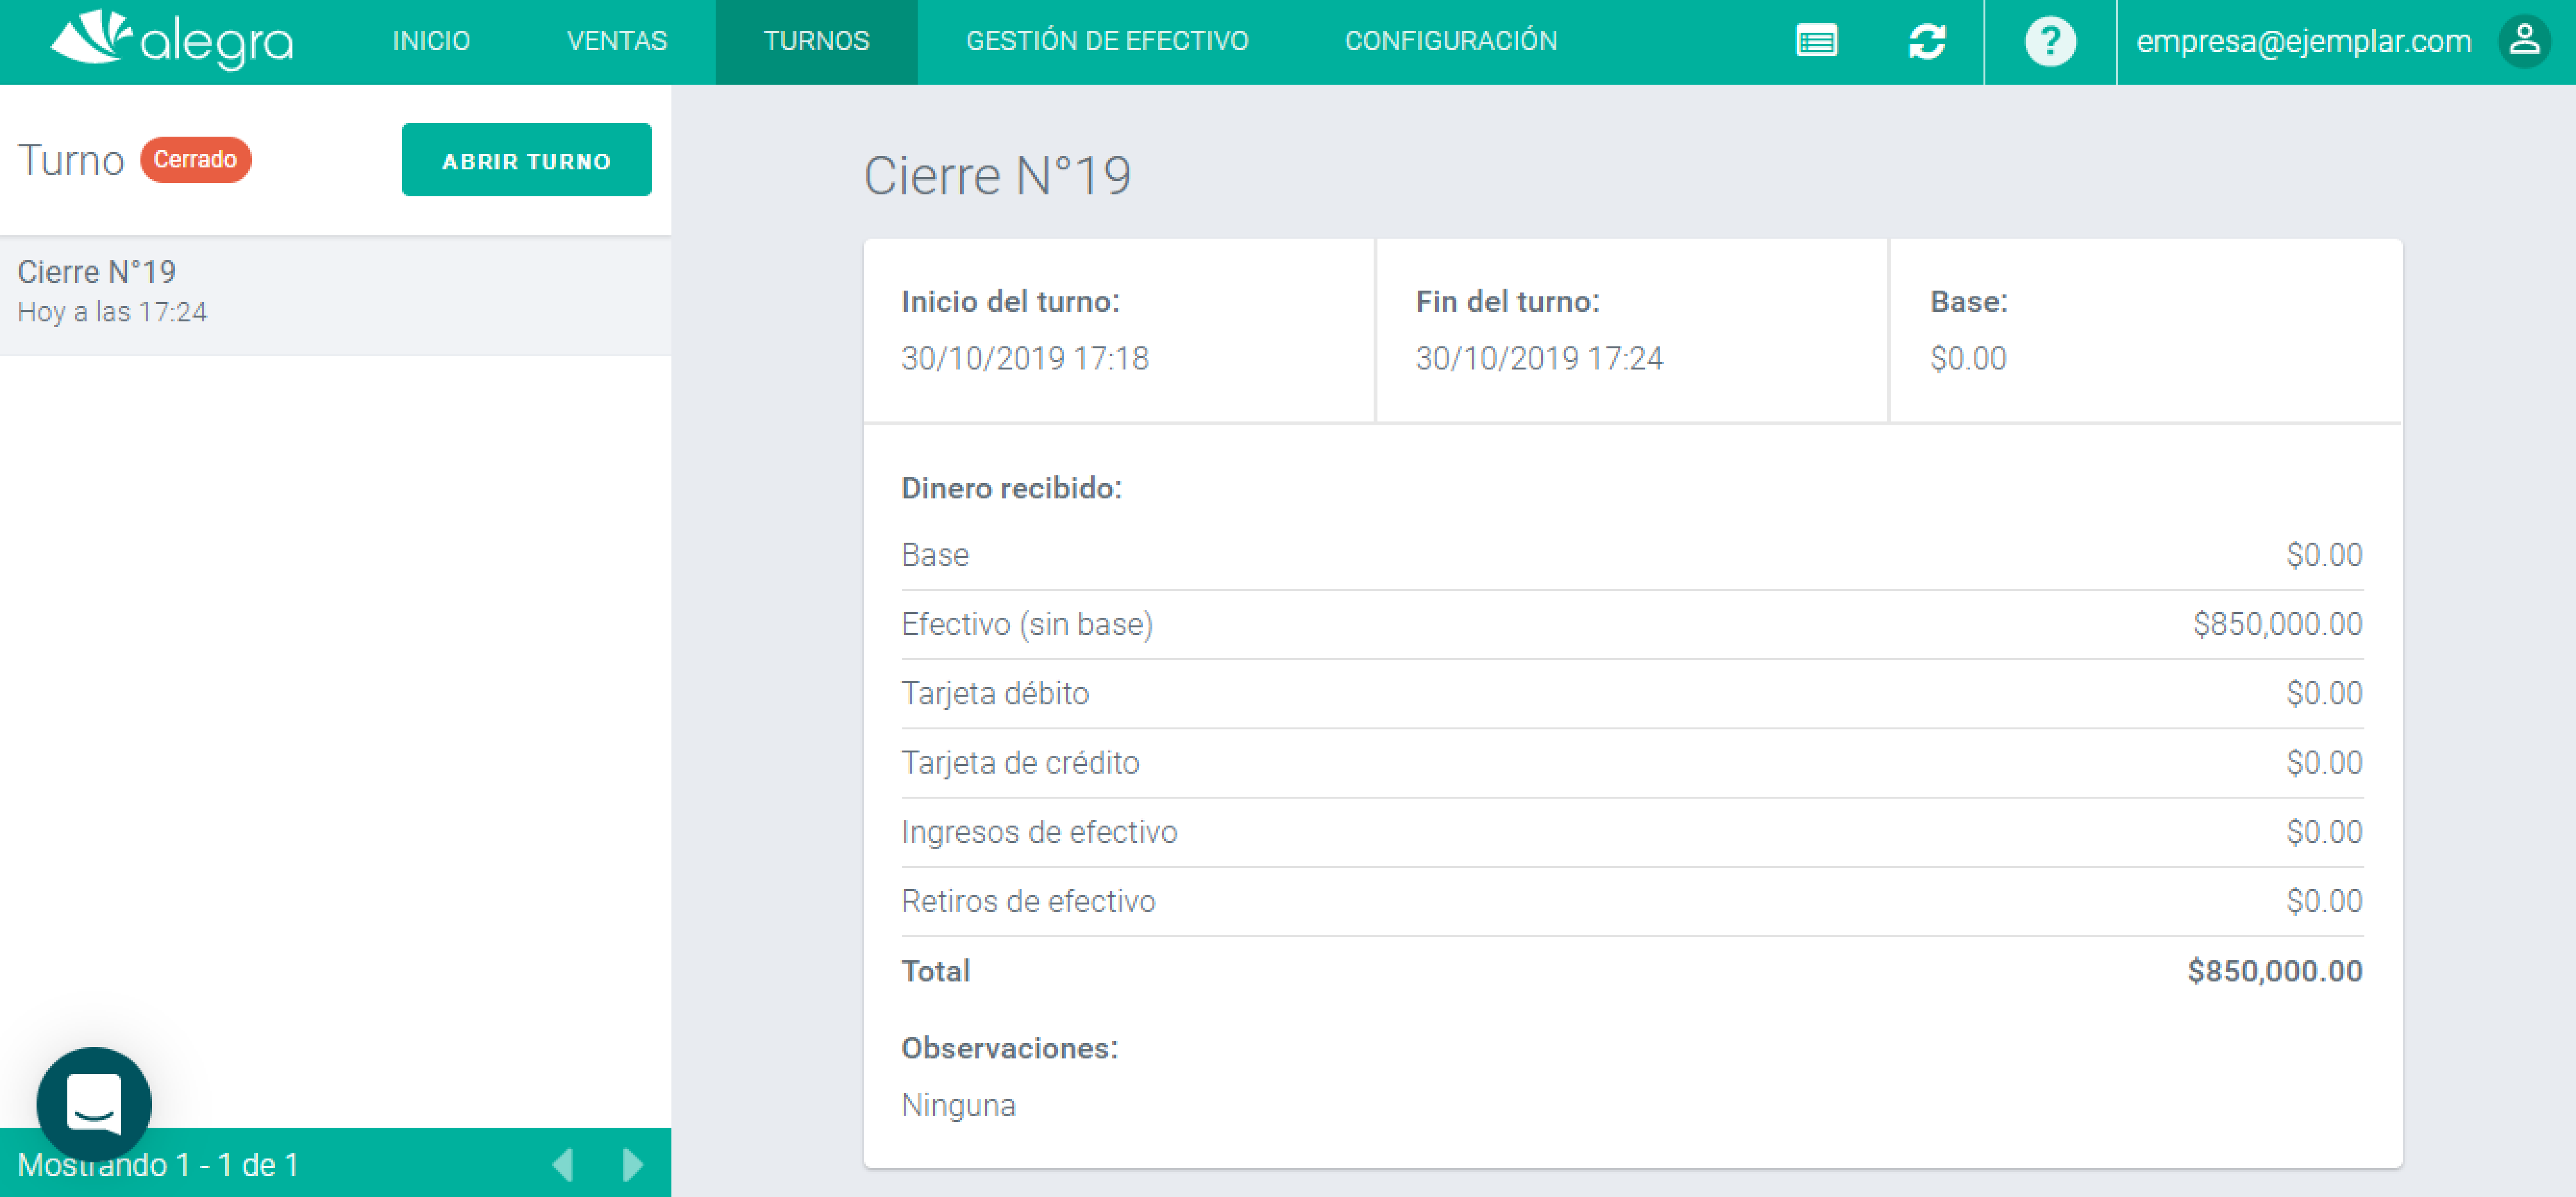Image resolution: width=2576 pixels, height=1197 pixels.
Task: Open the INICIO menu
Action: click(x=431, y=41)
